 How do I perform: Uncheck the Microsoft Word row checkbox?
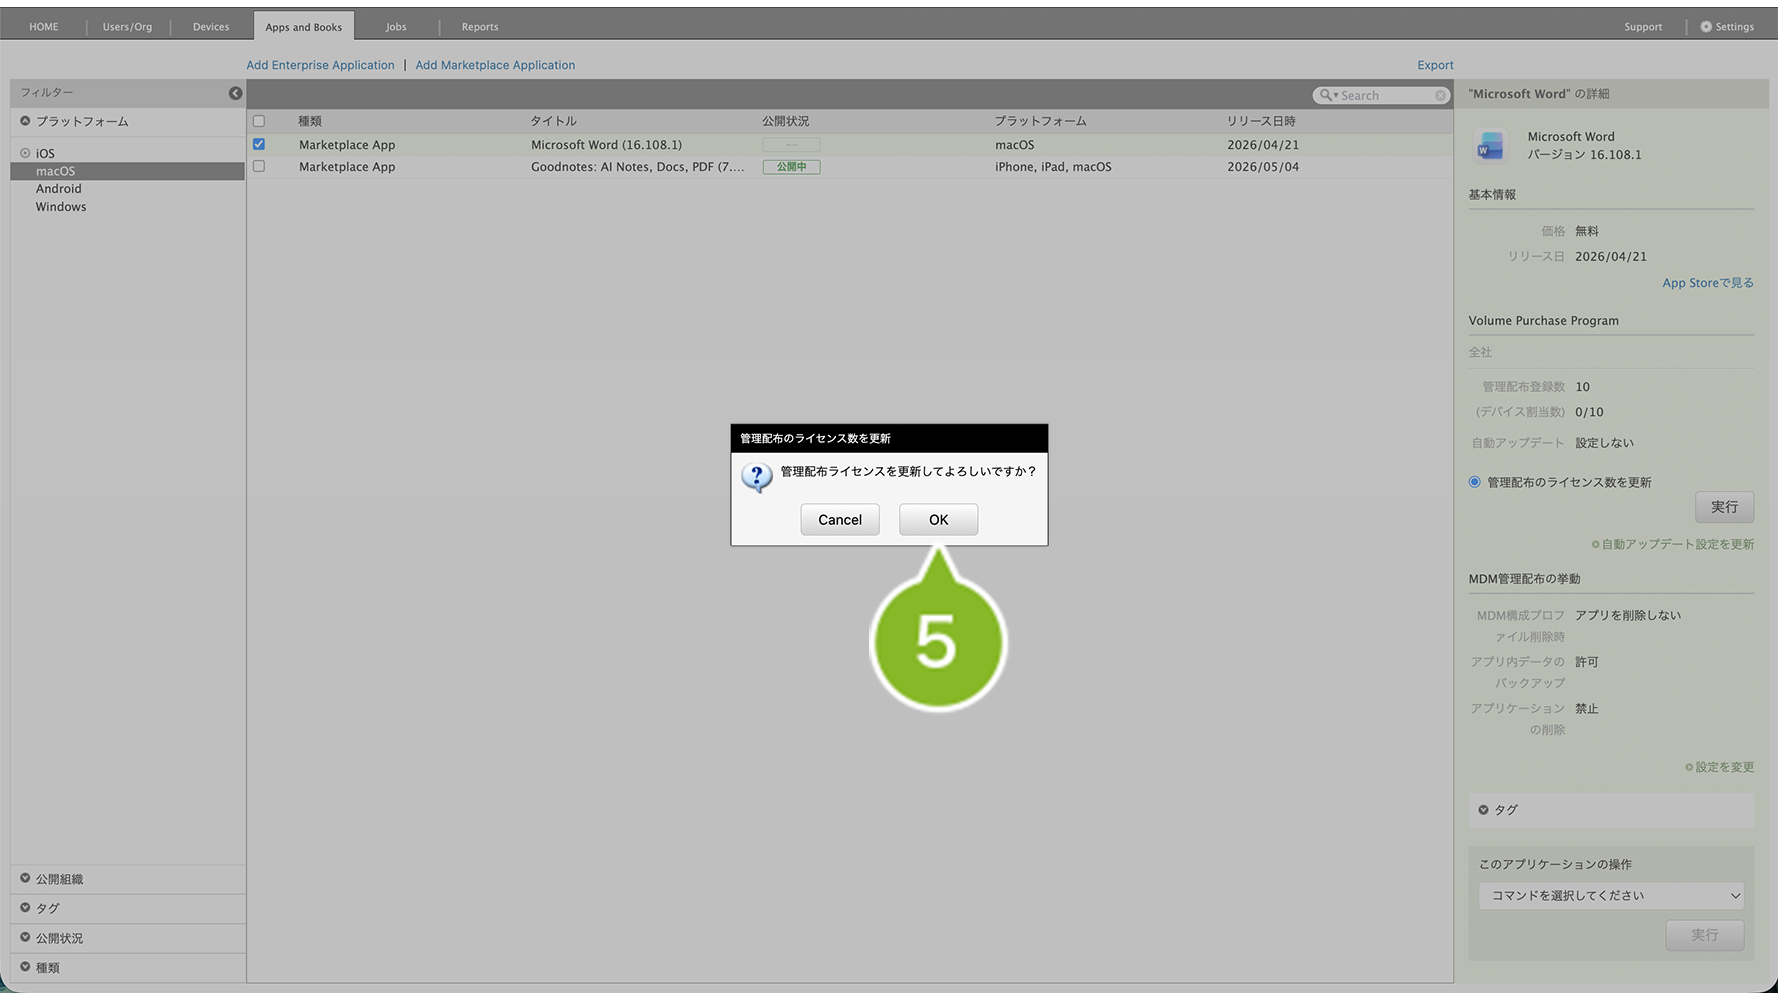coord(259,144)
